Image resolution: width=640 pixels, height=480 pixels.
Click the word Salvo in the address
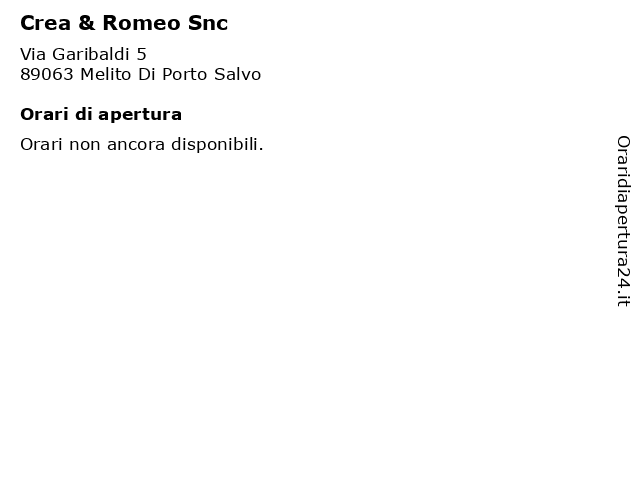point(238,74)
